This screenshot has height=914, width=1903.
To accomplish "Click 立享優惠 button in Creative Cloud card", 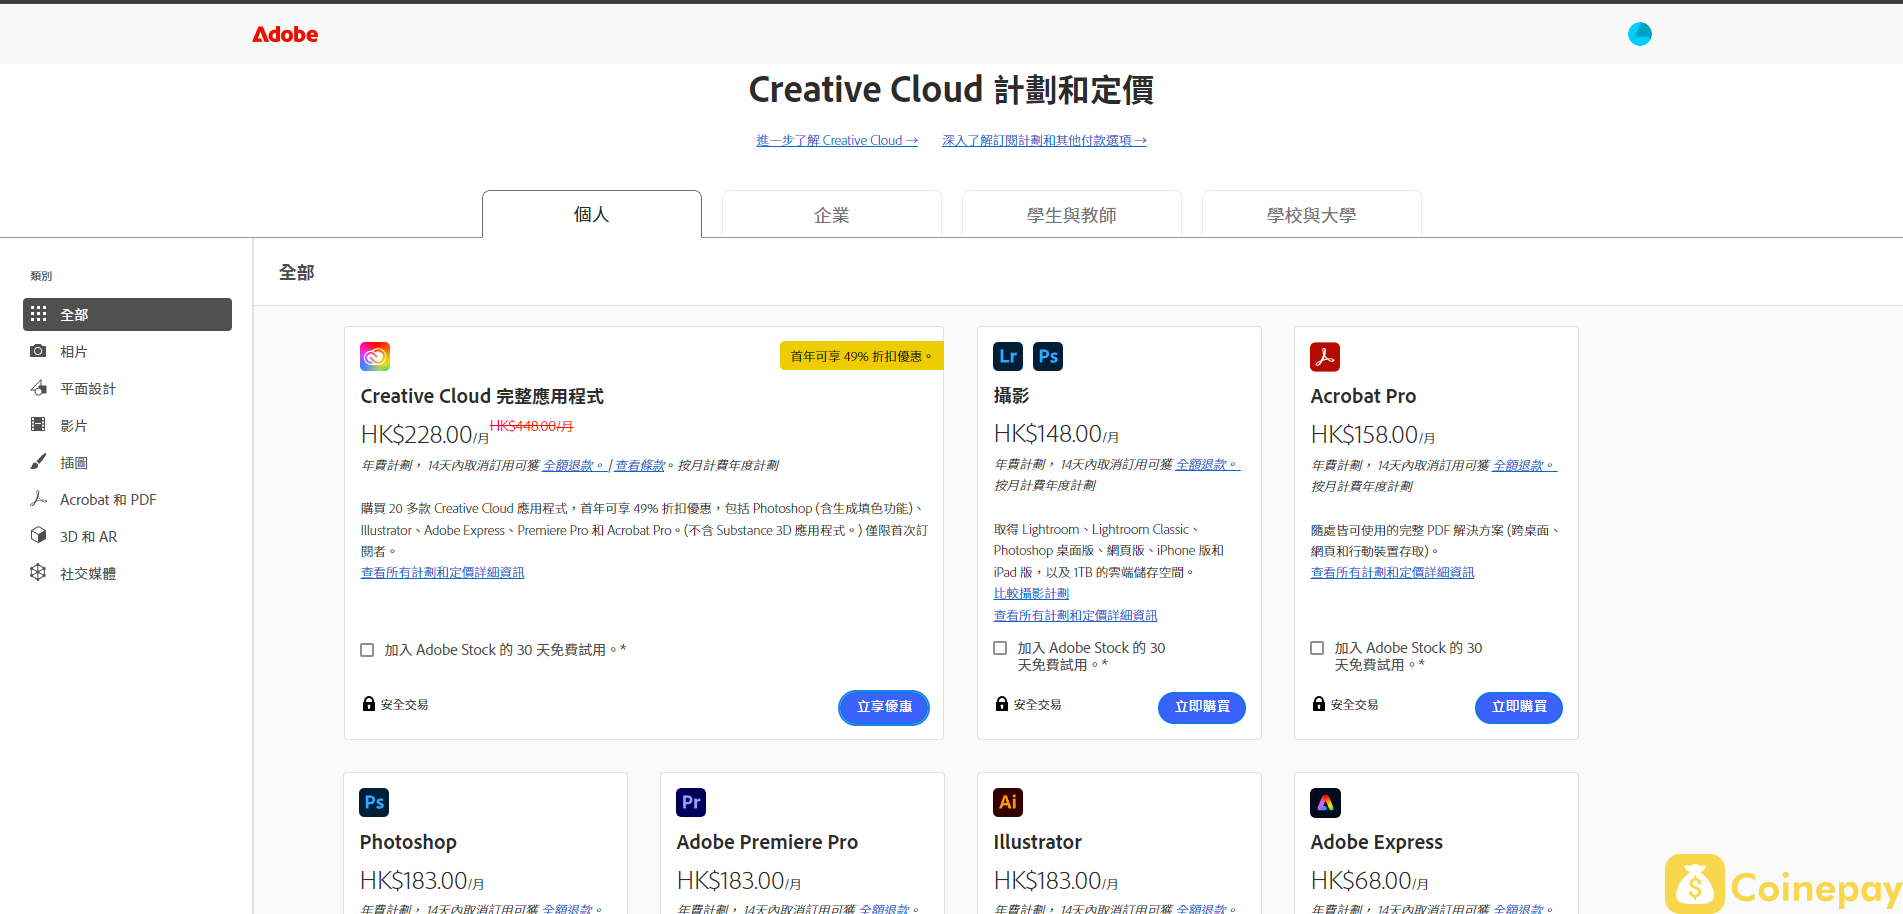I will [884, 707].
